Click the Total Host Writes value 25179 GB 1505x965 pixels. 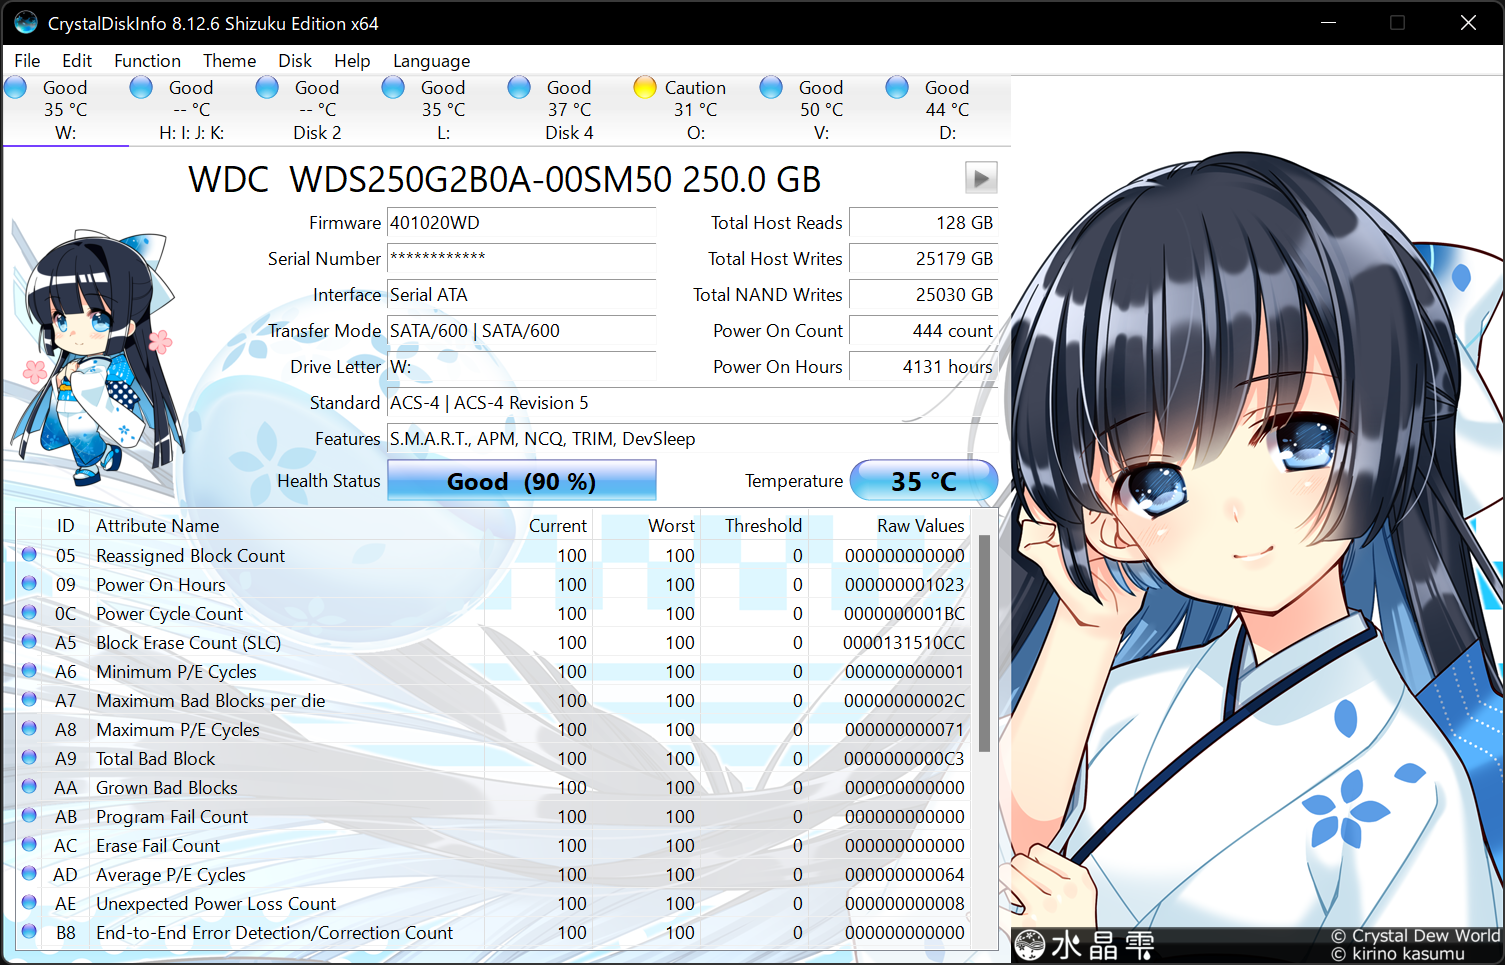click(x=923, y=259)
